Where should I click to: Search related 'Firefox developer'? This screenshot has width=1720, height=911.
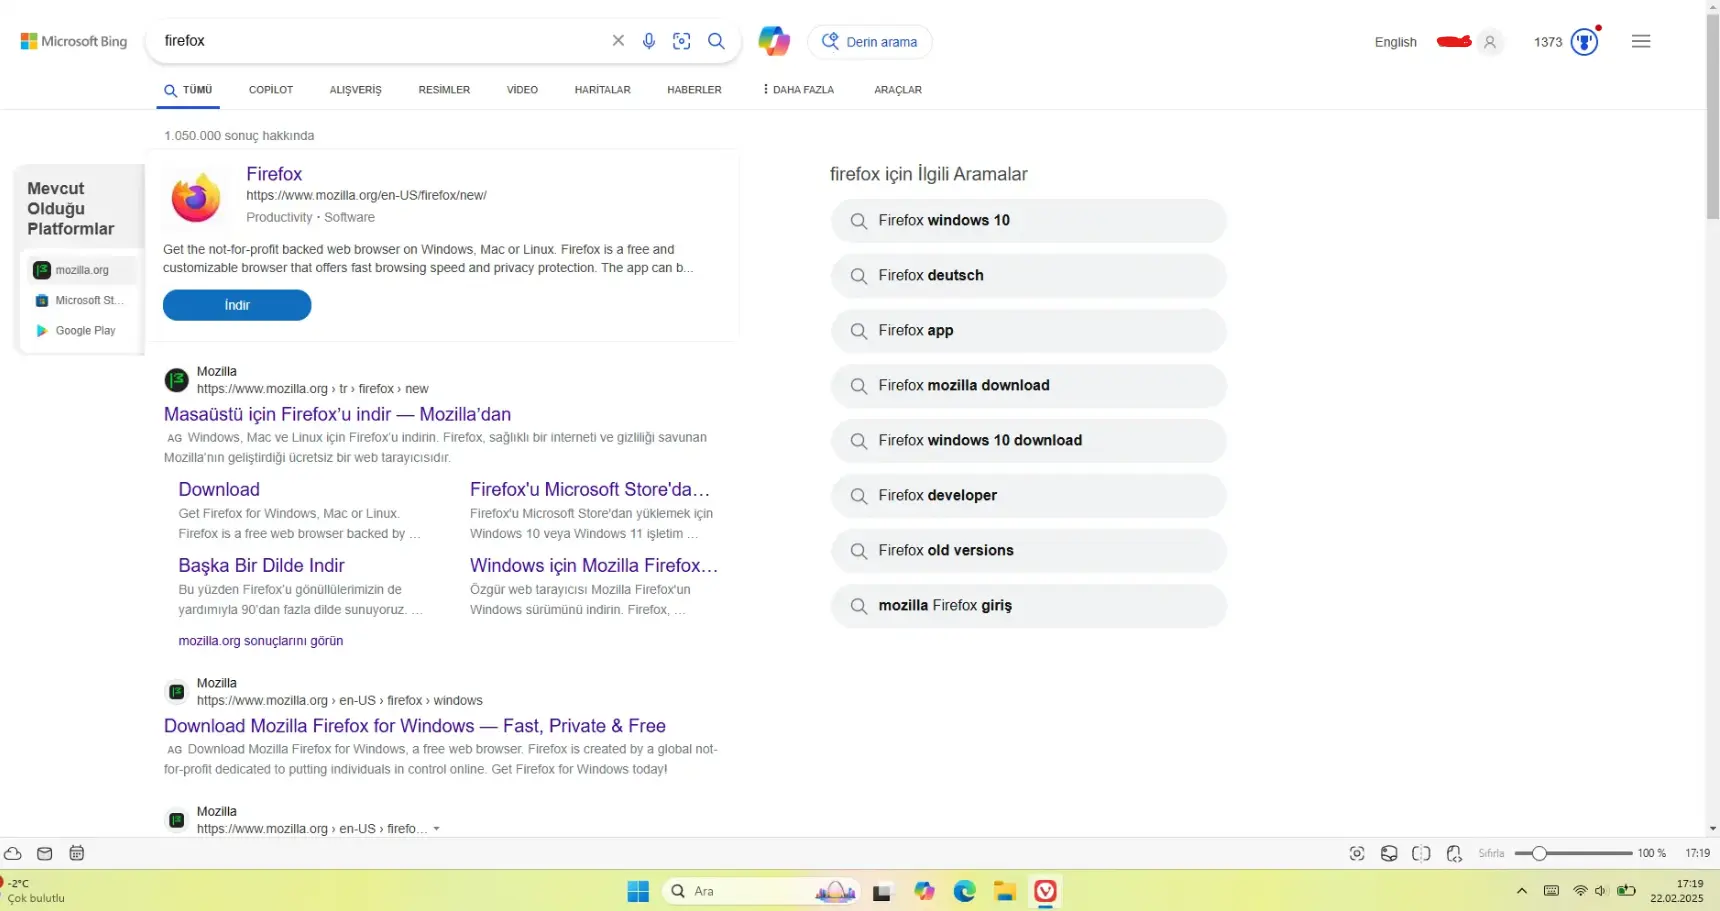(1028, 496)
